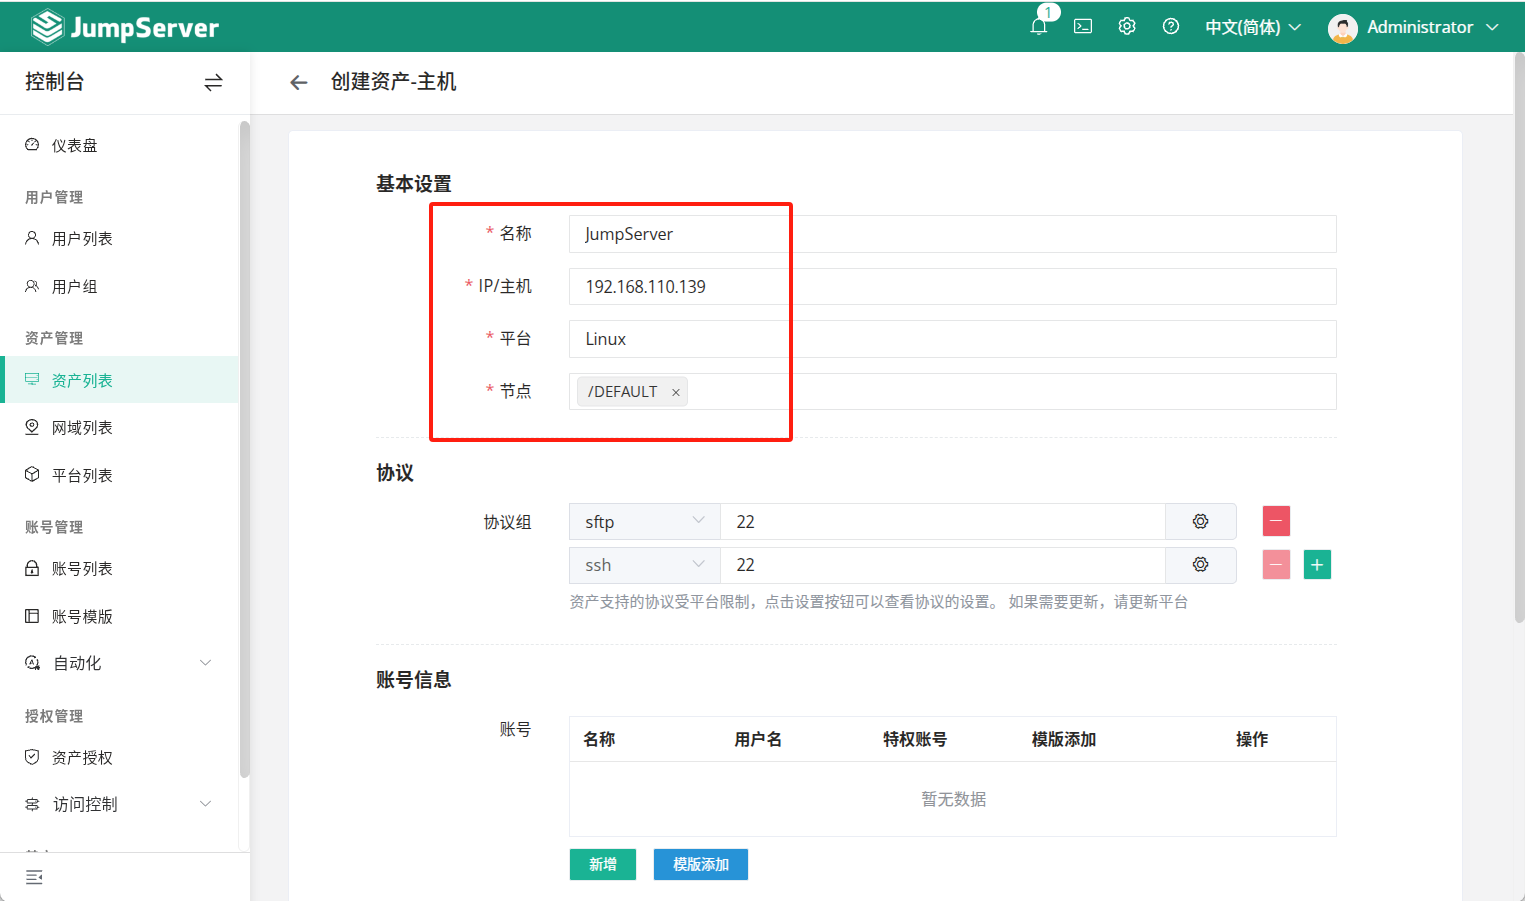1525x901 pixels.
Task: Open 仪表盘 dashboard
Action: point(120,145)
